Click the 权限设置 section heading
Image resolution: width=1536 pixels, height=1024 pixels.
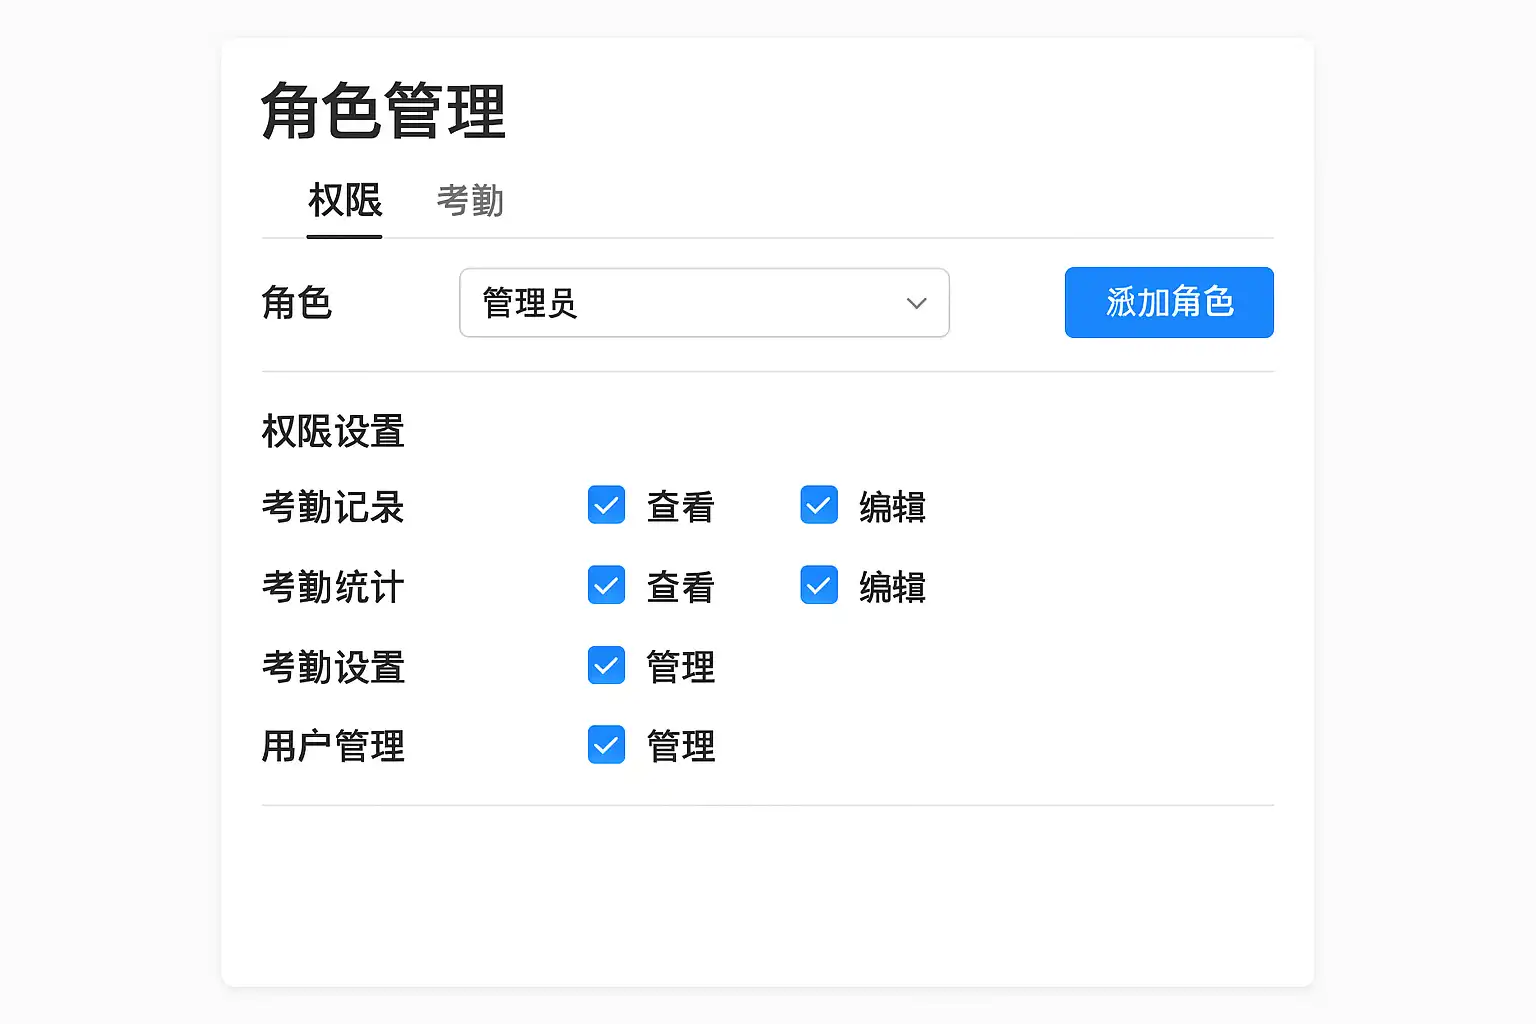tap(333, 432)
